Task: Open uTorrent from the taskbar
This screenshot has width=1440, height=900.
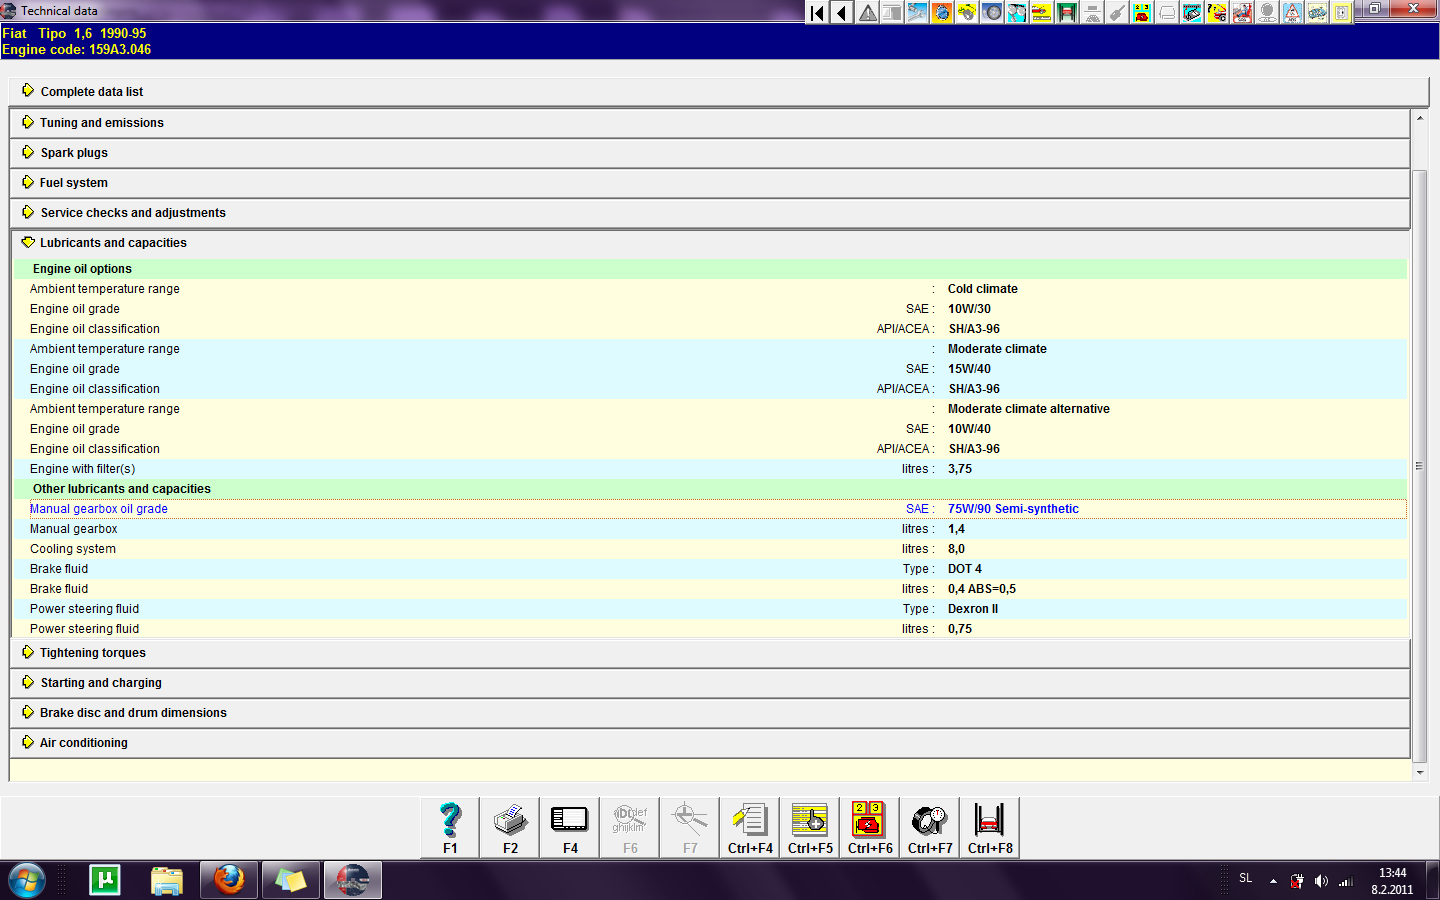Action: 105,880
